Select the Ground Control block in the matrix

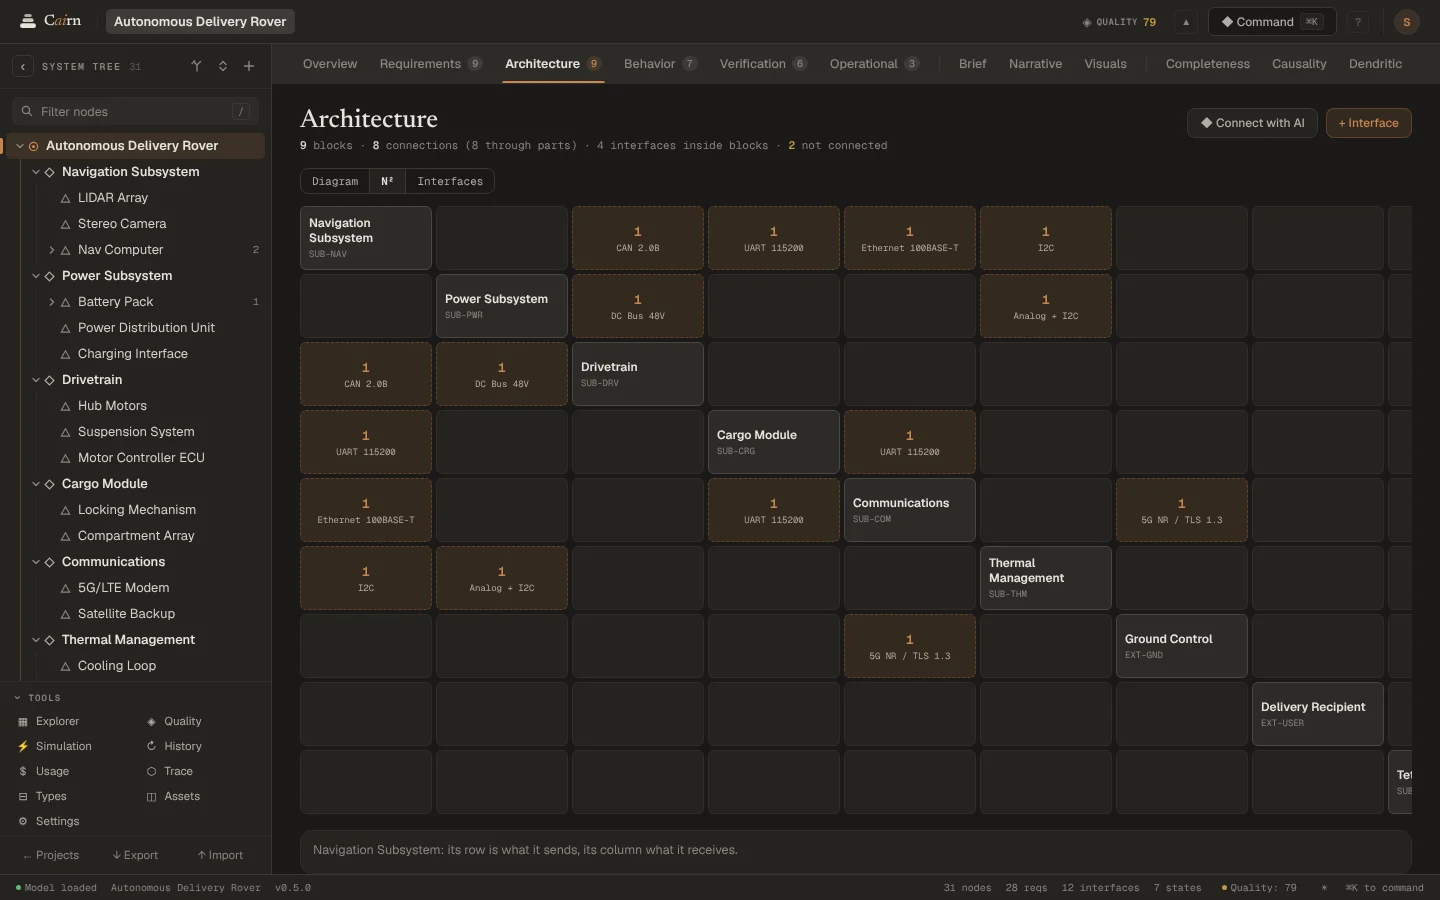point(1182,646)
